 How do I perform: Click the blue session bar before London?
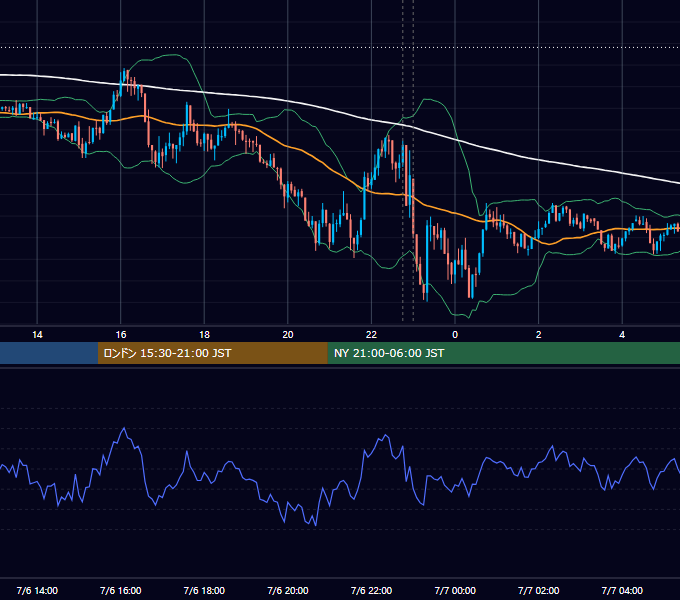tap(49, 353)
